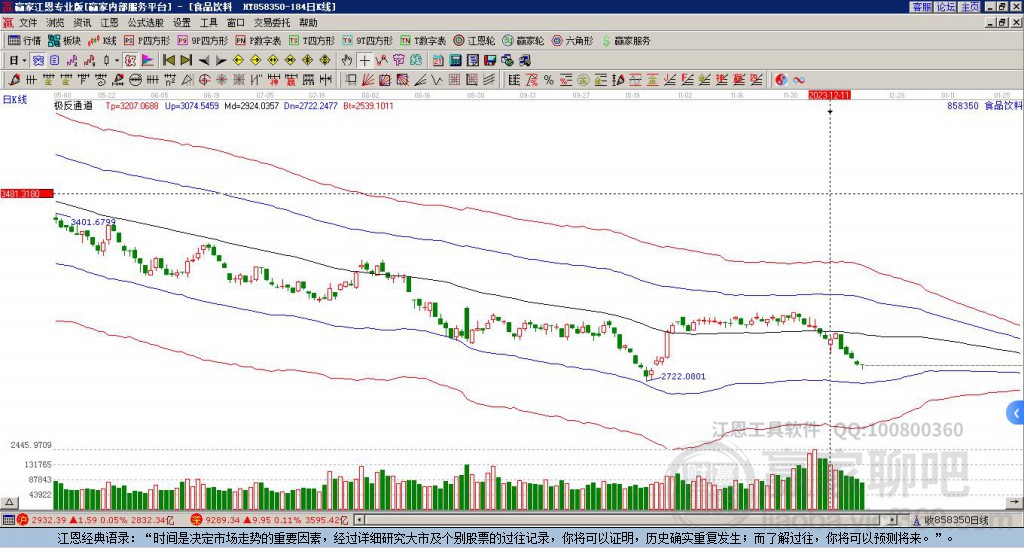Click the 赢家服务 button

coord(626,41)
